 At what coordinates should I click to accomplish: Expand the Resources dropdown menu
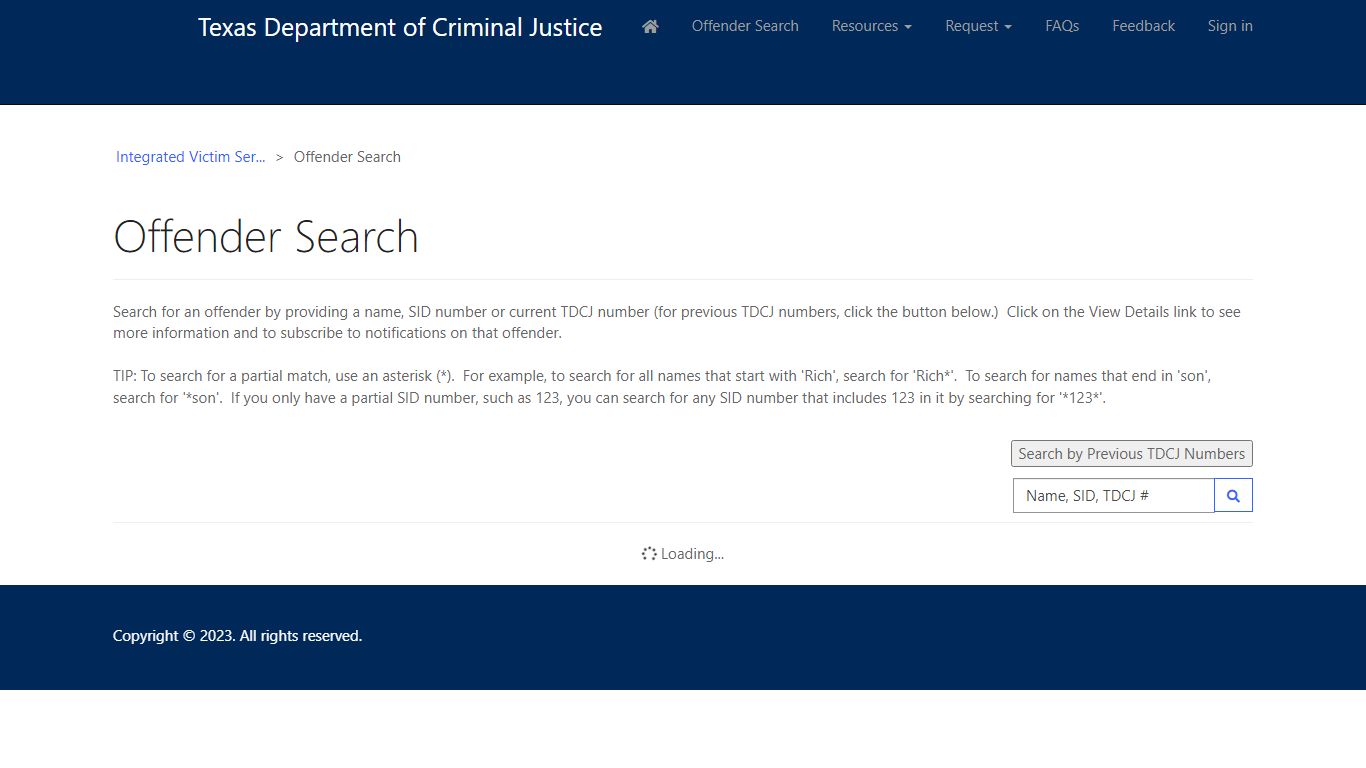[872, 26]
